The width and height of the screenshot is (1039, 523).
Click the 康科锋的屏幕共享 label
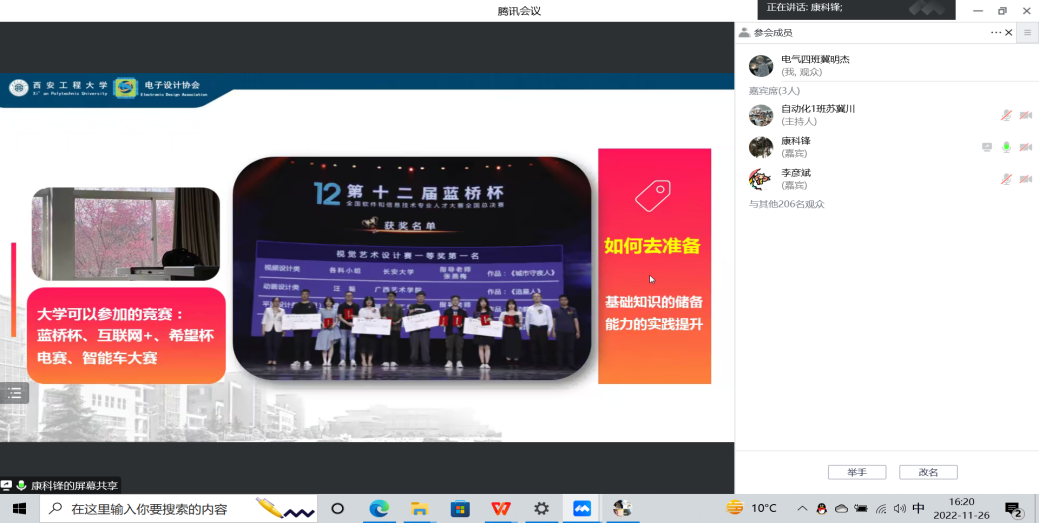[x=74, y=485]
